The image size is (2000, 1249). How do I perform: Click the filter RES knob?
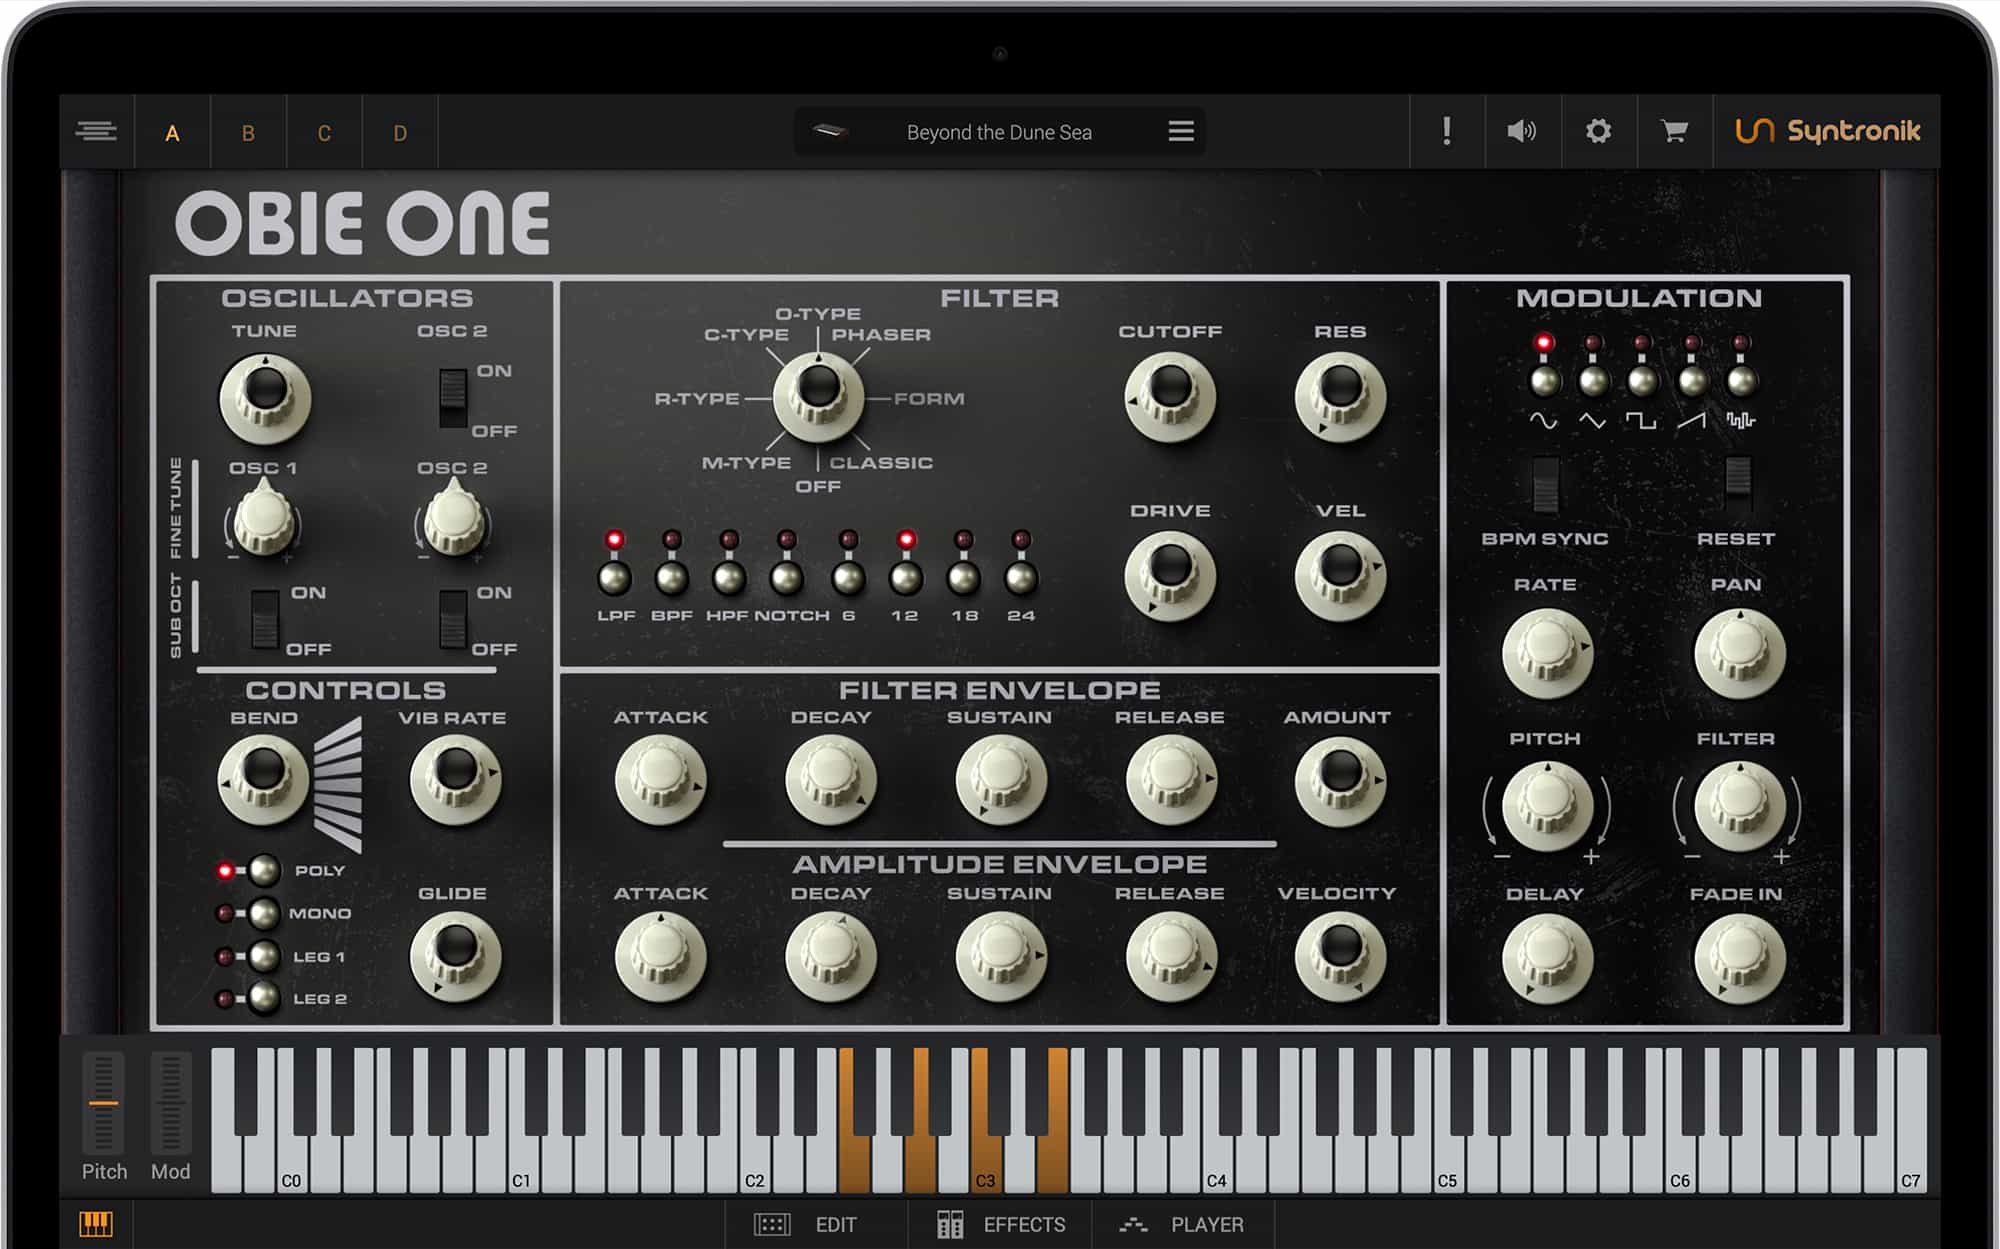(1340, 396)
